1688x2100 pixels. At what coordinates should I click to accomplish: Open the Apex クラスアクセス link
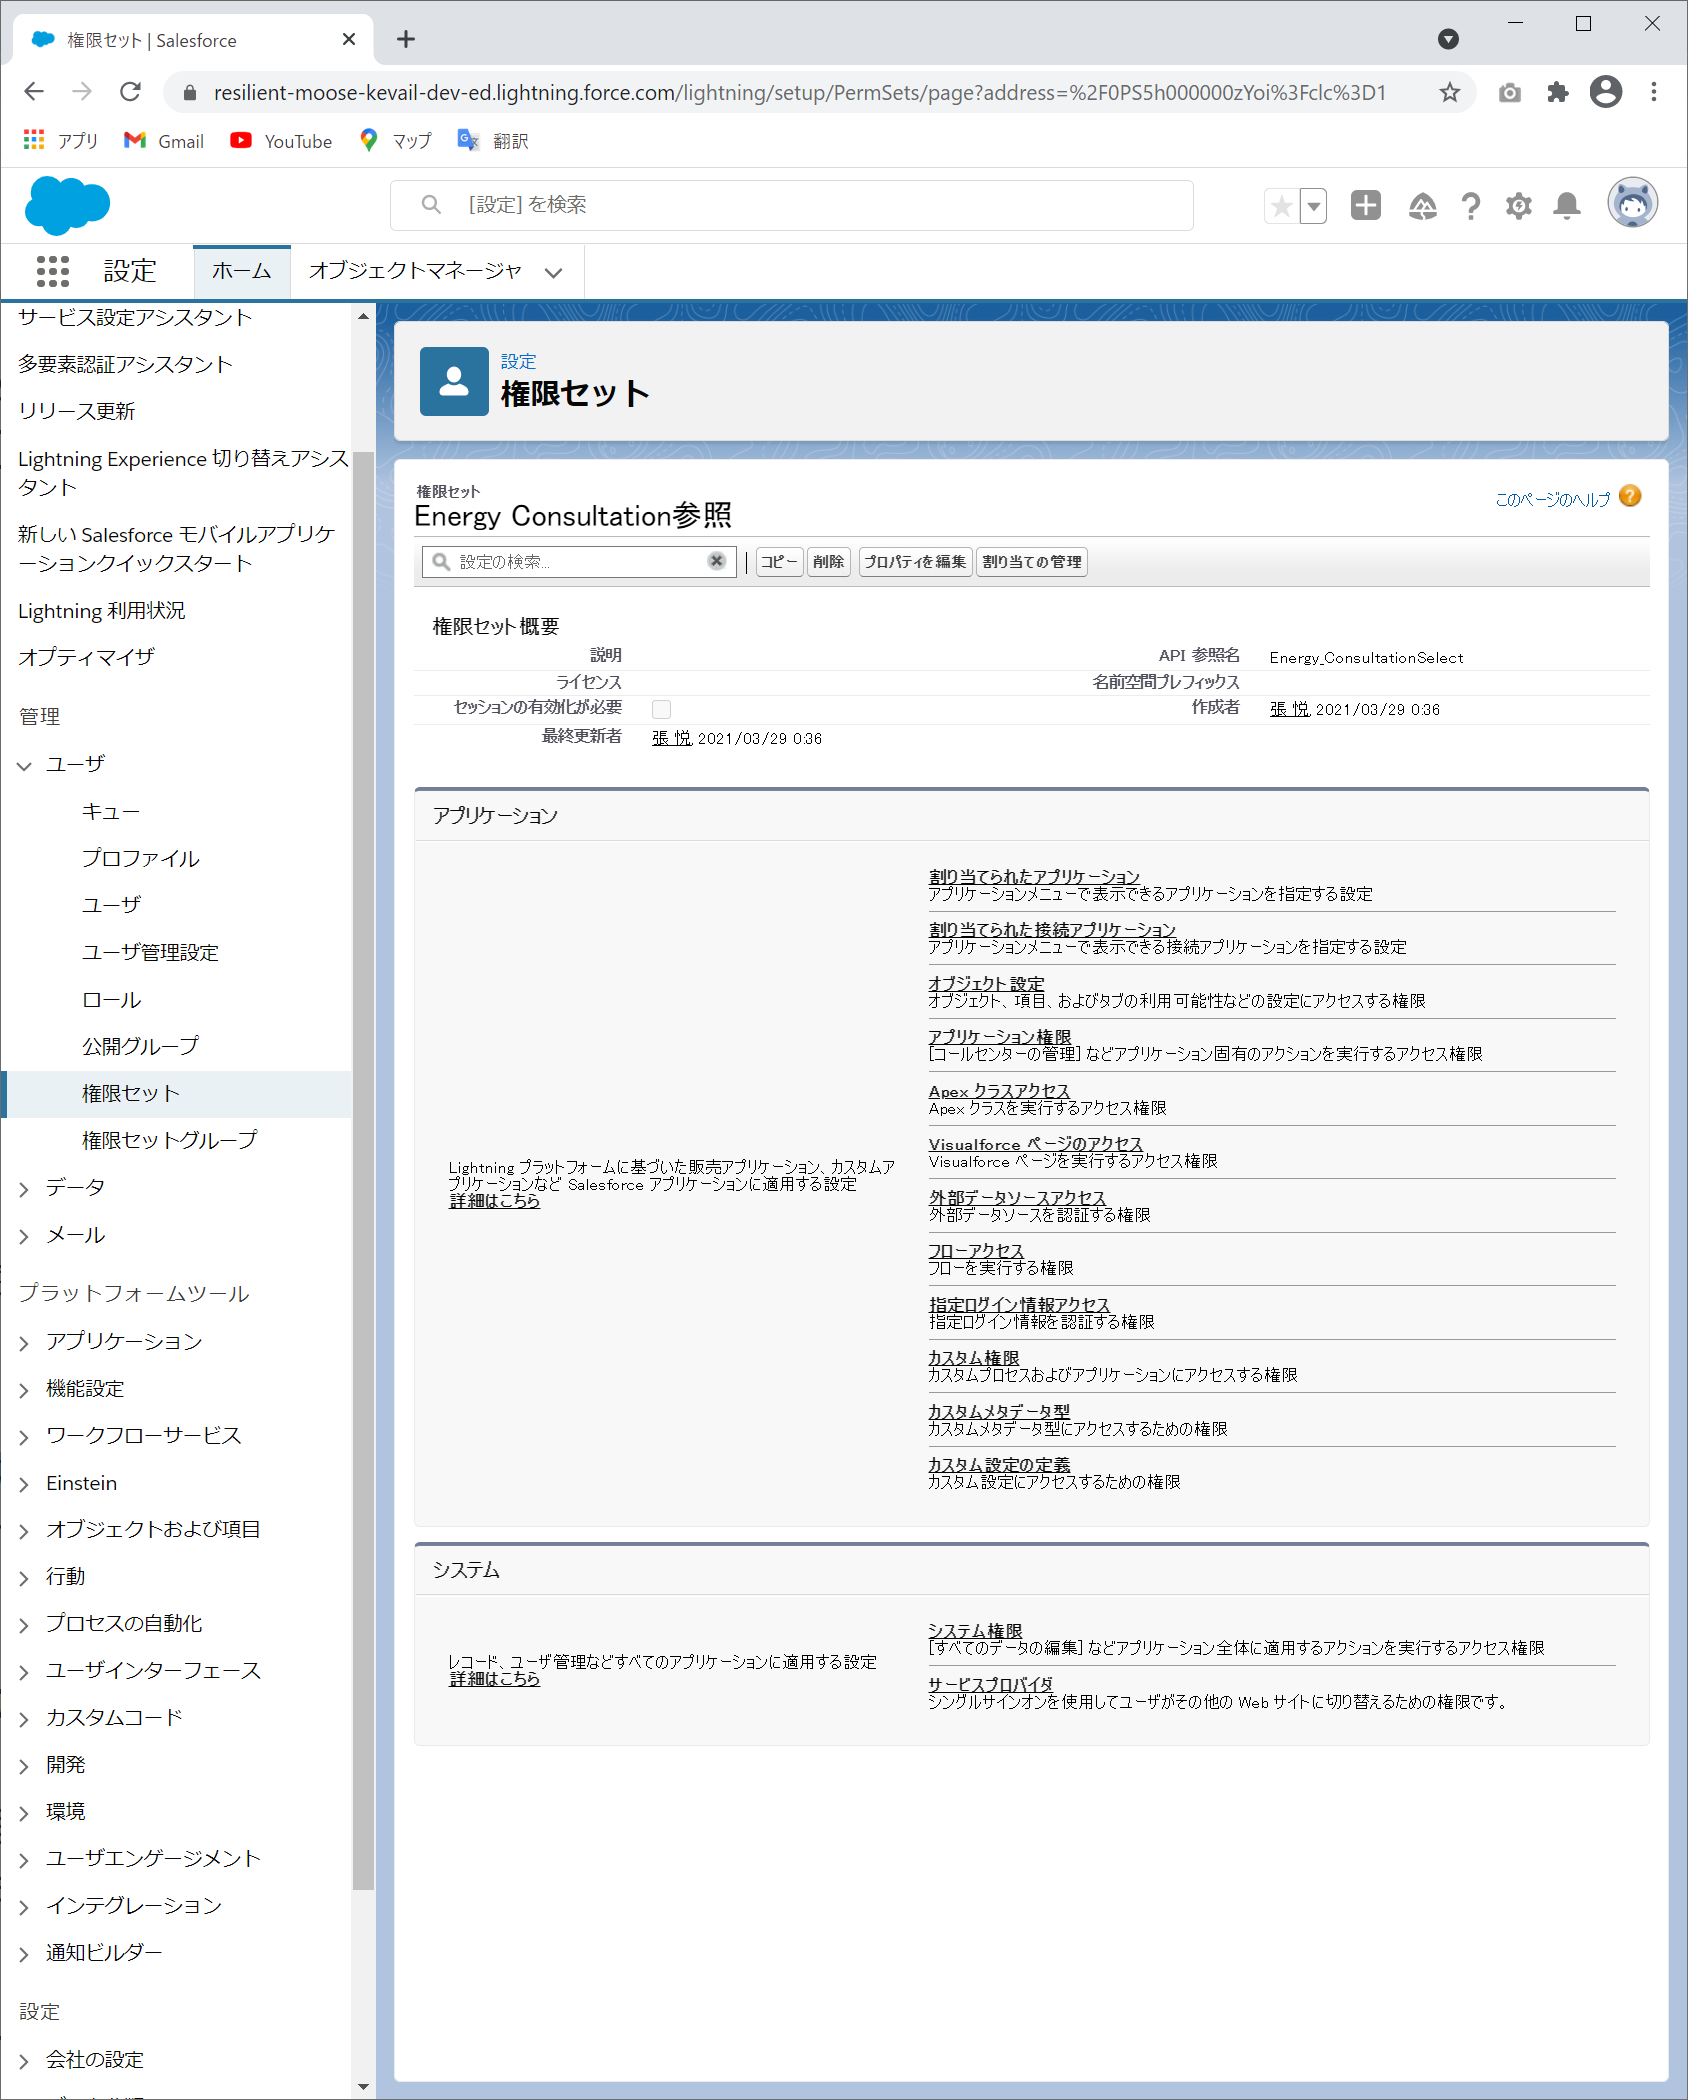coord(999,1091)
